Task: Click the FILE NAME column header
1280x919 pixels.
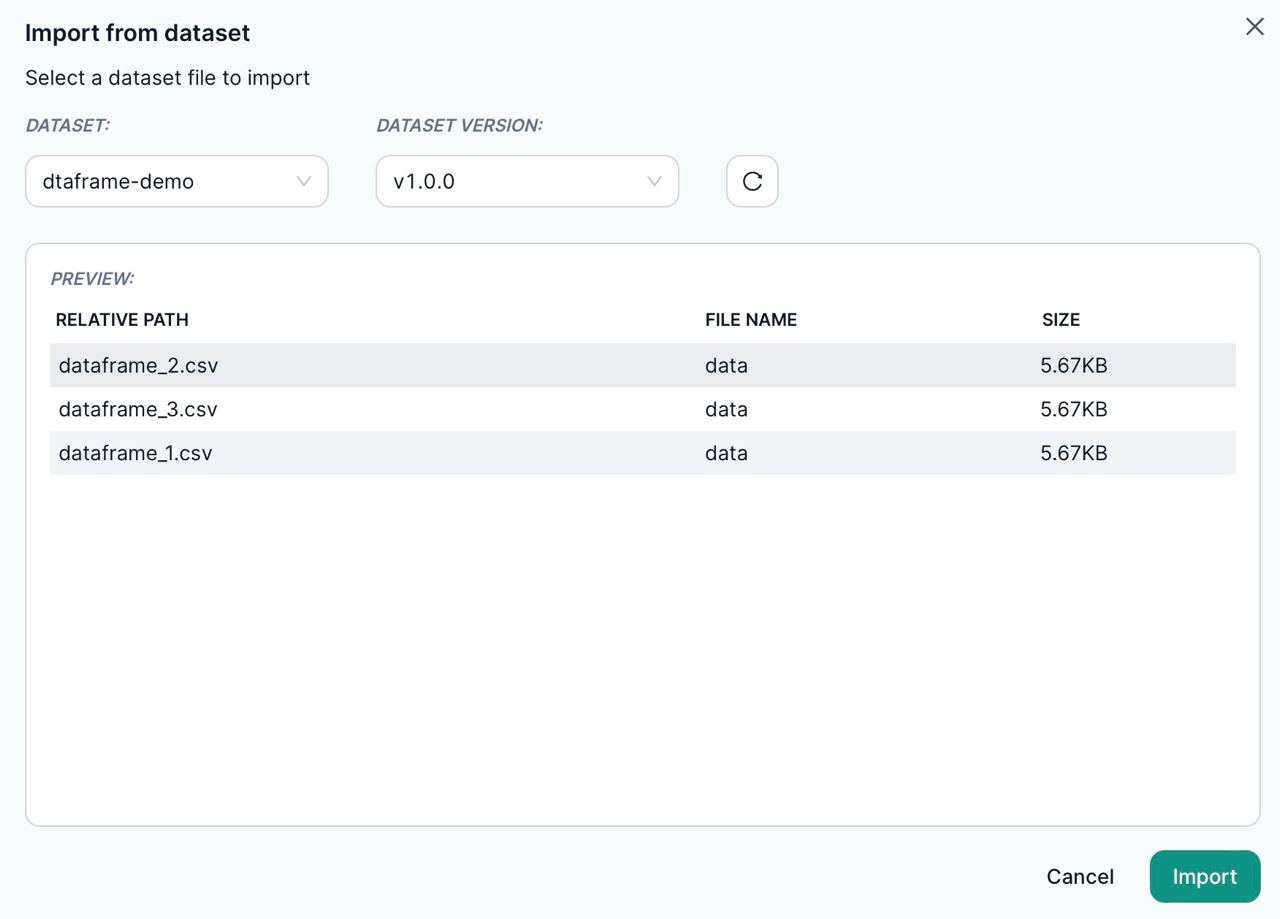Action: coord(751,320)
